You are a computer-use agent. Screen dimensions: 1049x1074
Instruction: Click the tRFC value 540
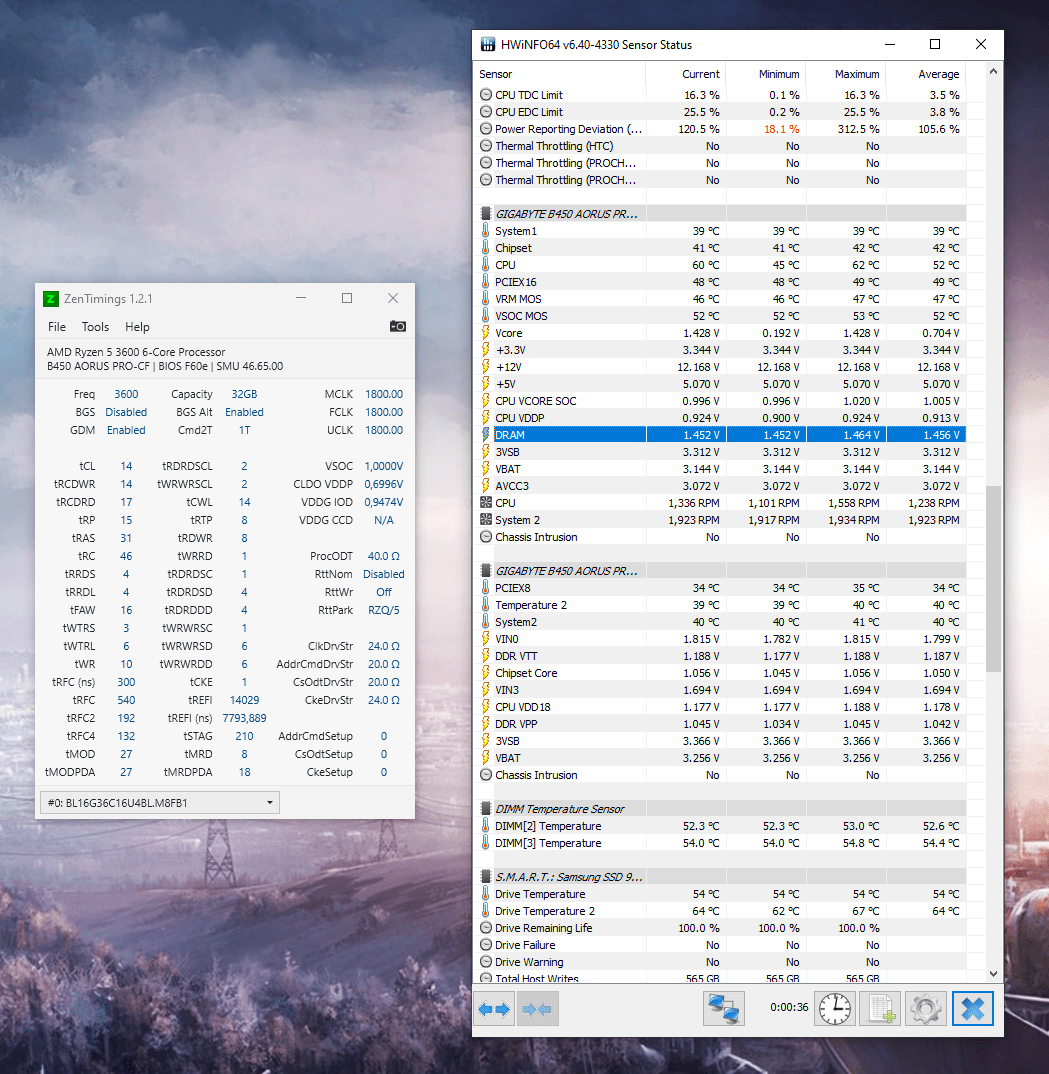(x=126, y=700)
